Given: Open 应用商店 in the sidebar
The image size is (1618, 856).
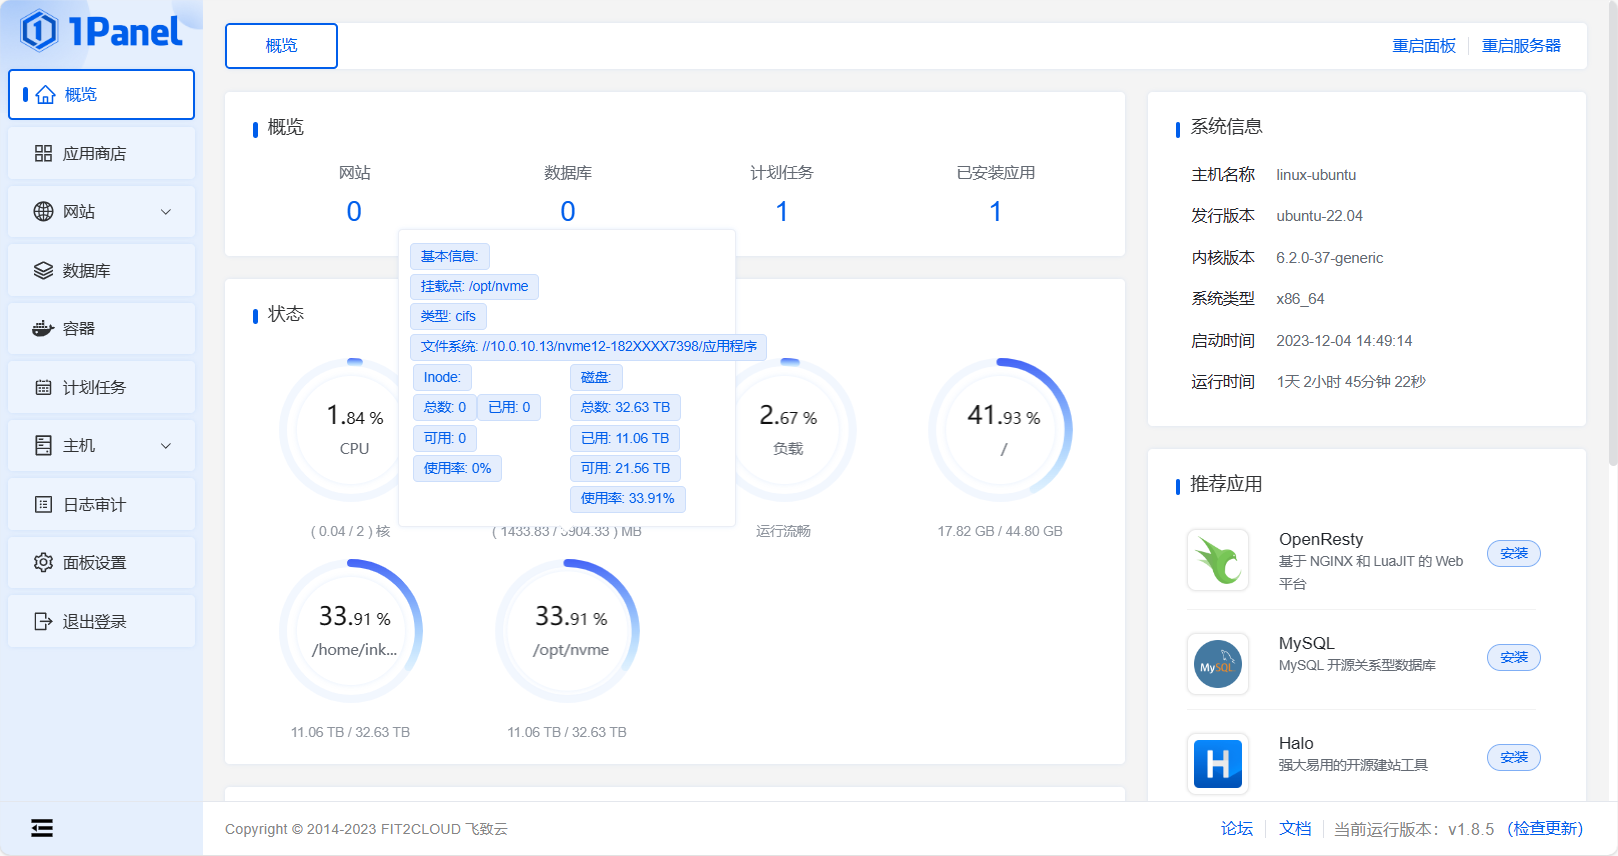Looking at the screenshot, I should click(101, 153).
